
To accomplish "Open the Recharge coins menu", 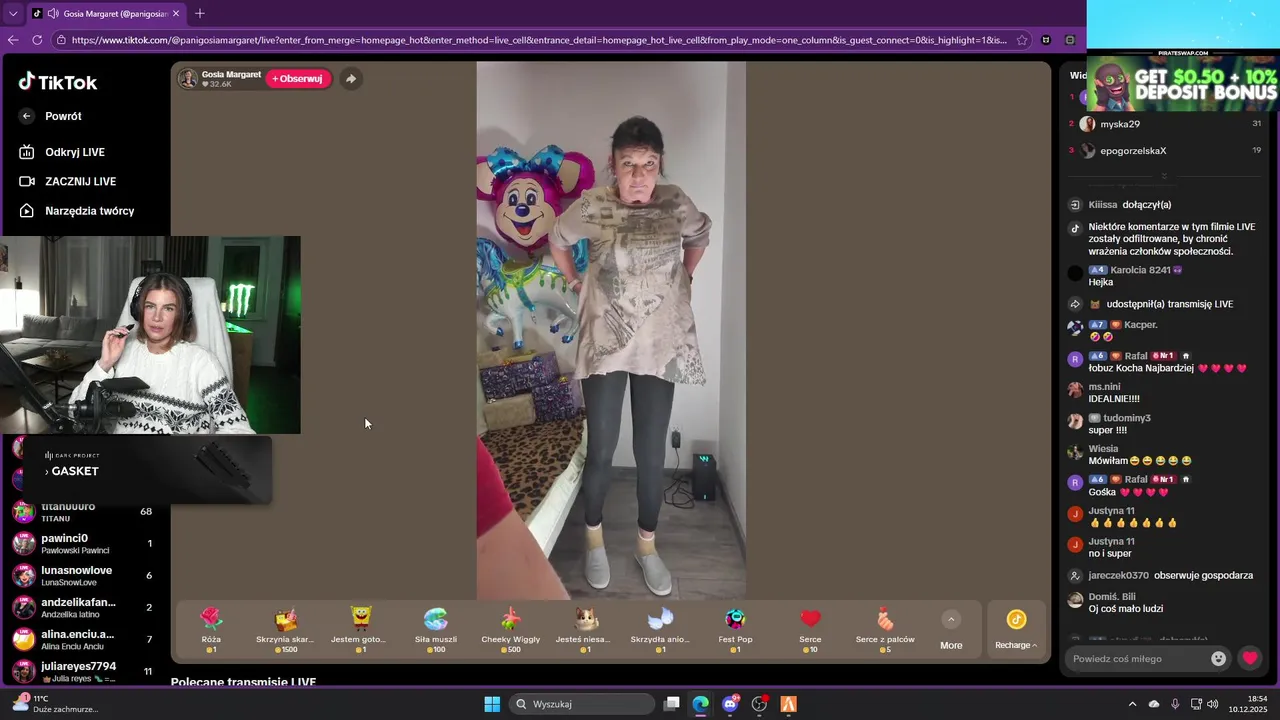I will [1016, 630].
